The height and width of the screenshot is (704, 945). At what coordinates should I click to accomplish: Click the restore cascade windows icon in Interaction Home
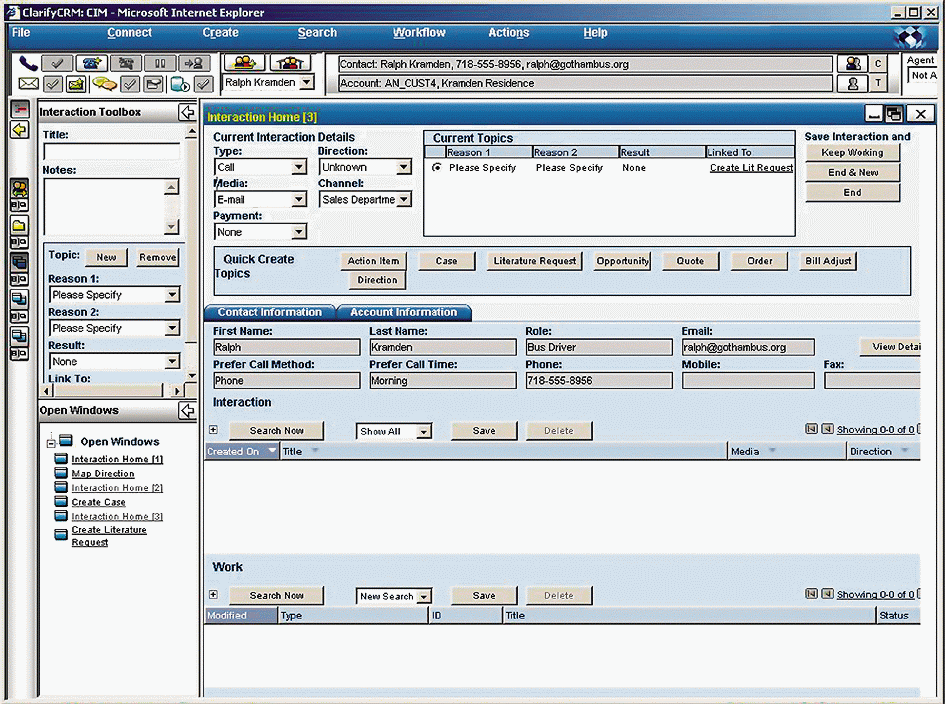click(x=894, y=113)
